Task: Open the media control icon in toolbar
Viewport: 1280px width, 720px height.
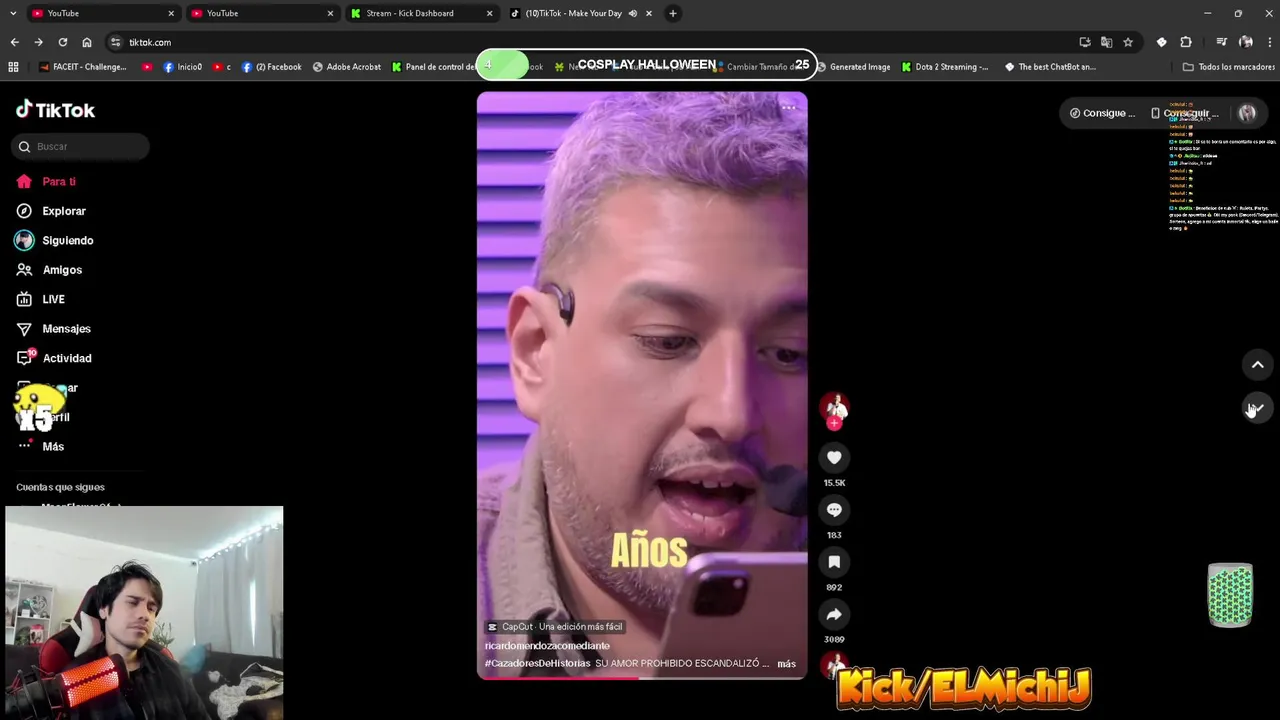Action: [x=1221, y=42]
